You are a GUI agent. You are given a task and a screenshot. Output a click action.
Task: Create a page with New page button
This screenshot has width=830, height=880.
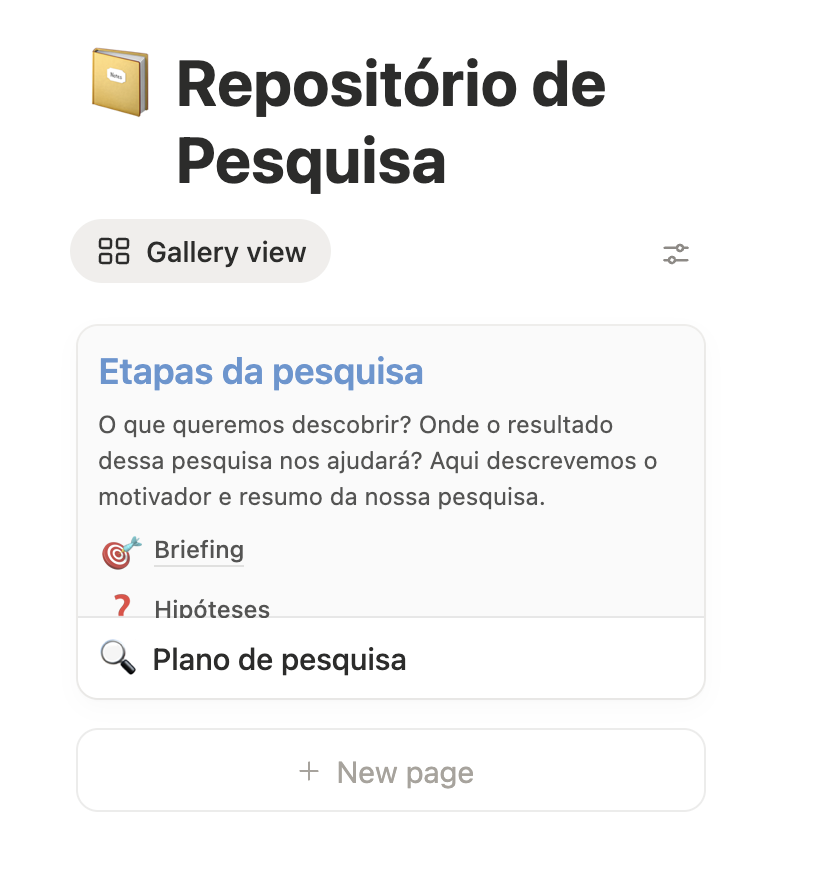[x=390, y=771]
